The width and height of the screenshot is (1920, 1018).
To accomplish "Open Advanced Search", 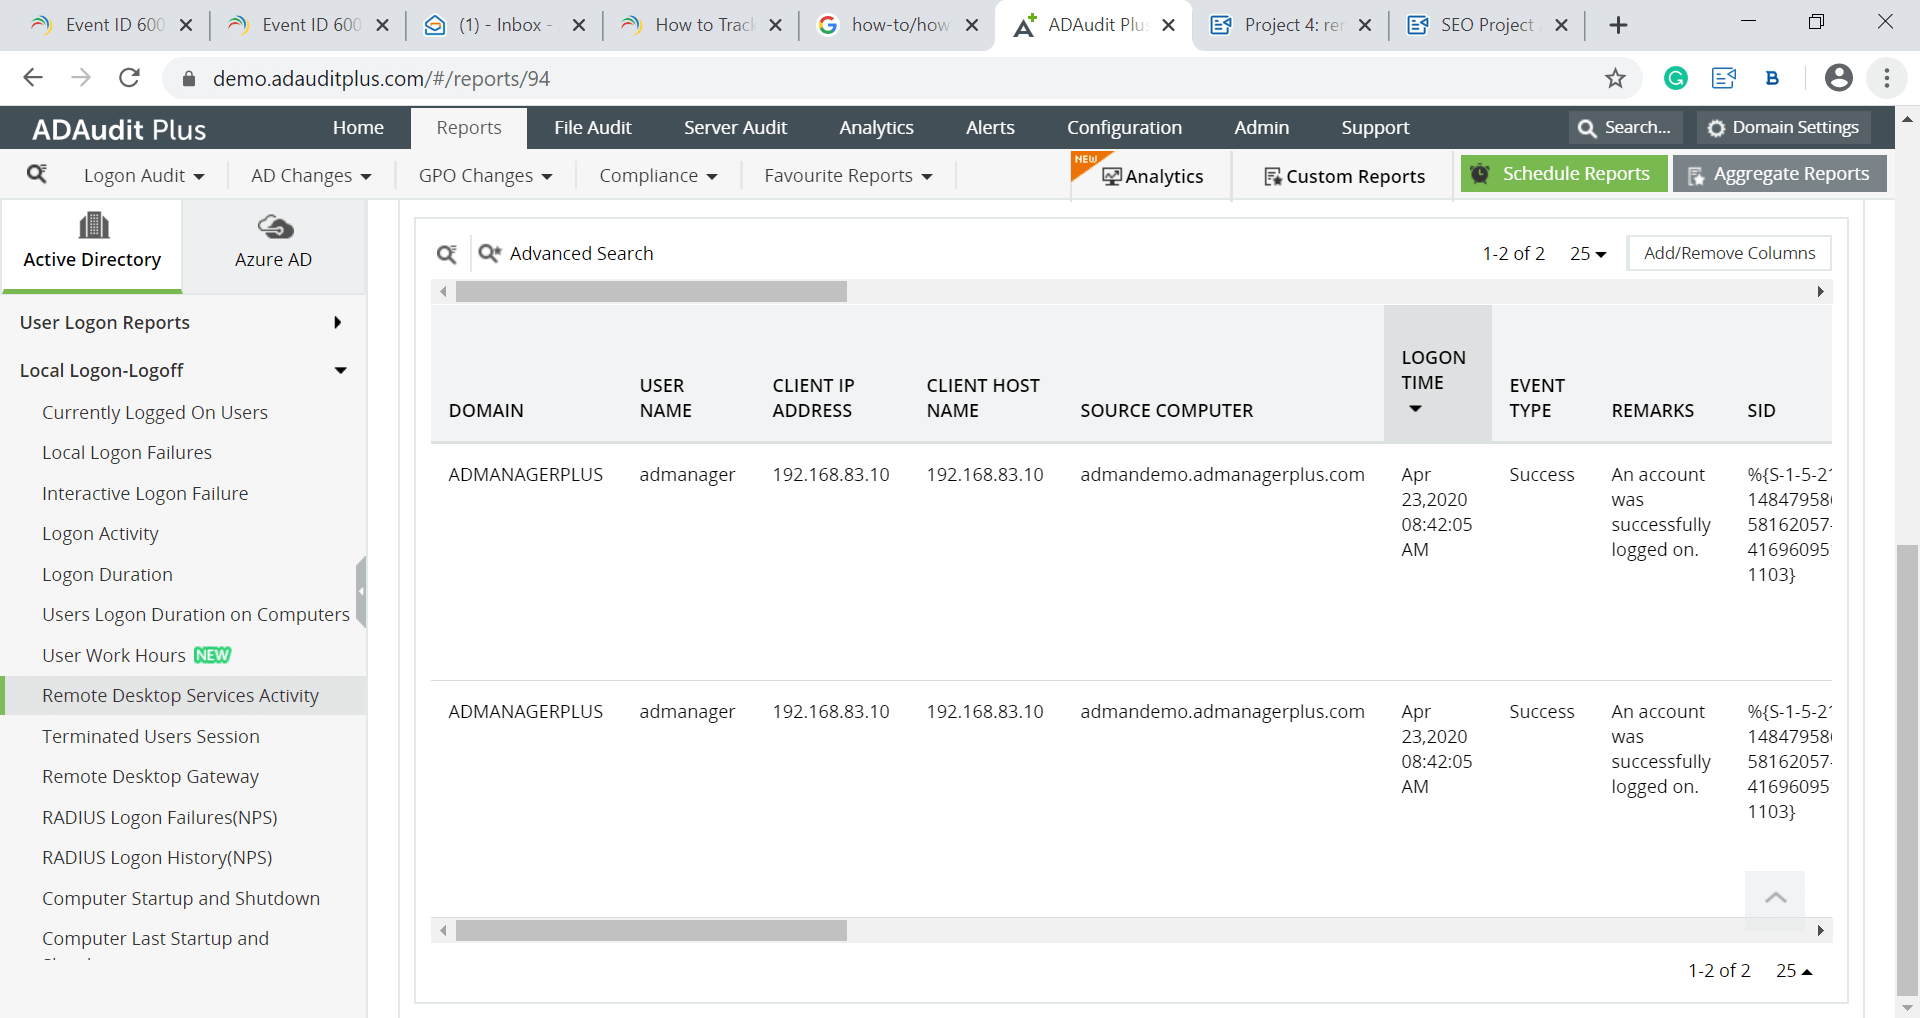I will 566,254.
